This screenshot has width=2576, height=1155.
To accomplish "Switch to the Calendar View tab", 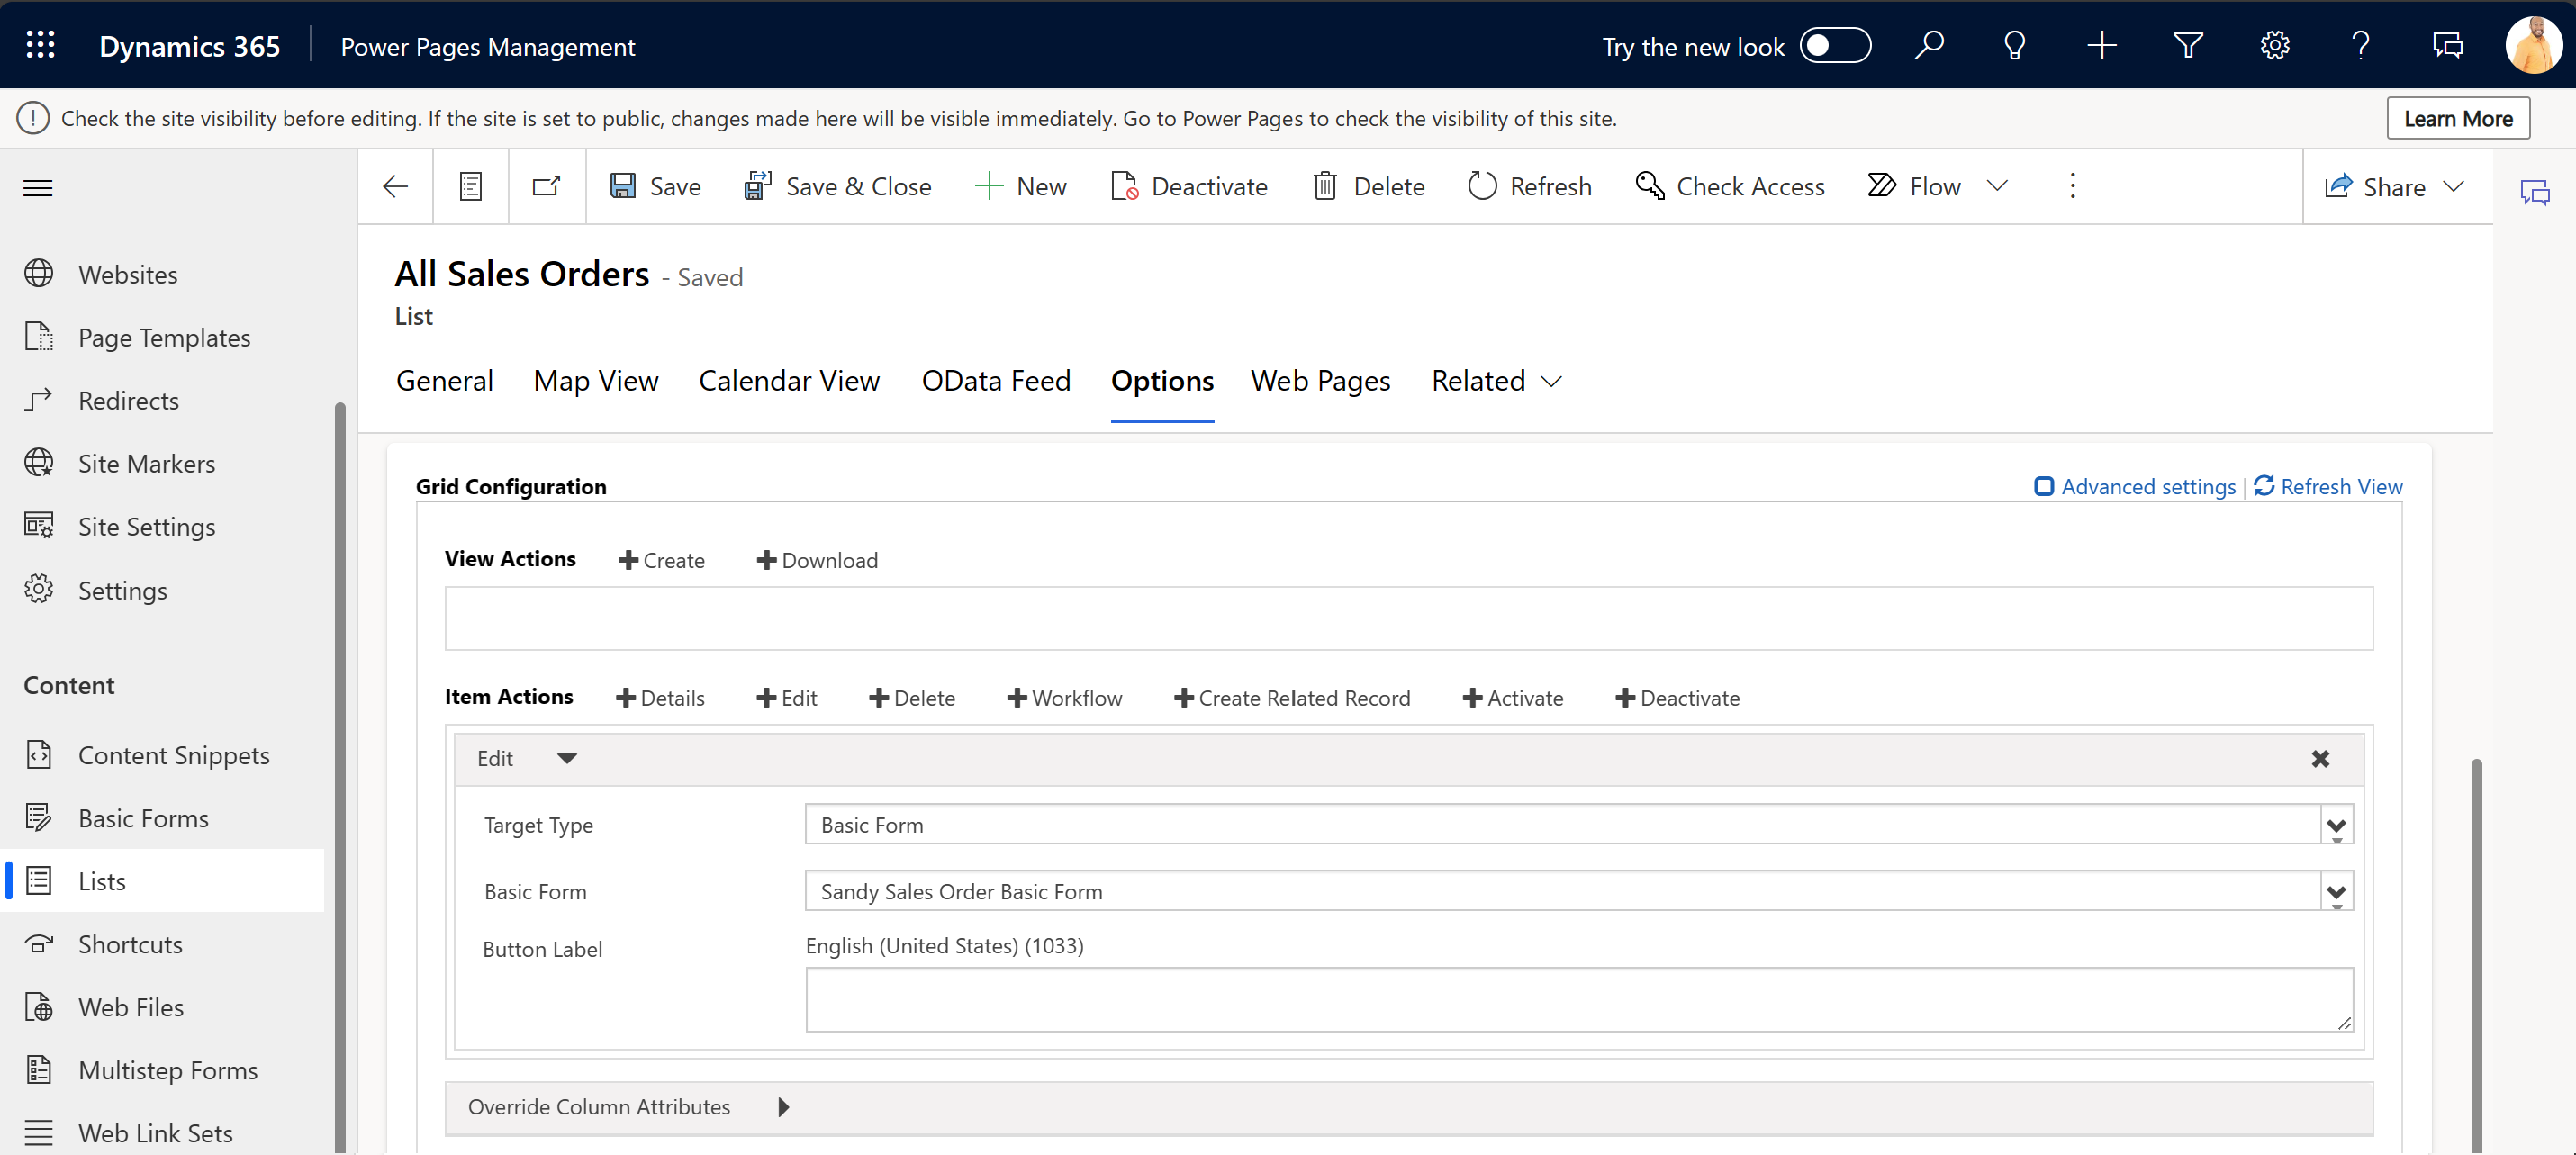I will coord(789,381).
